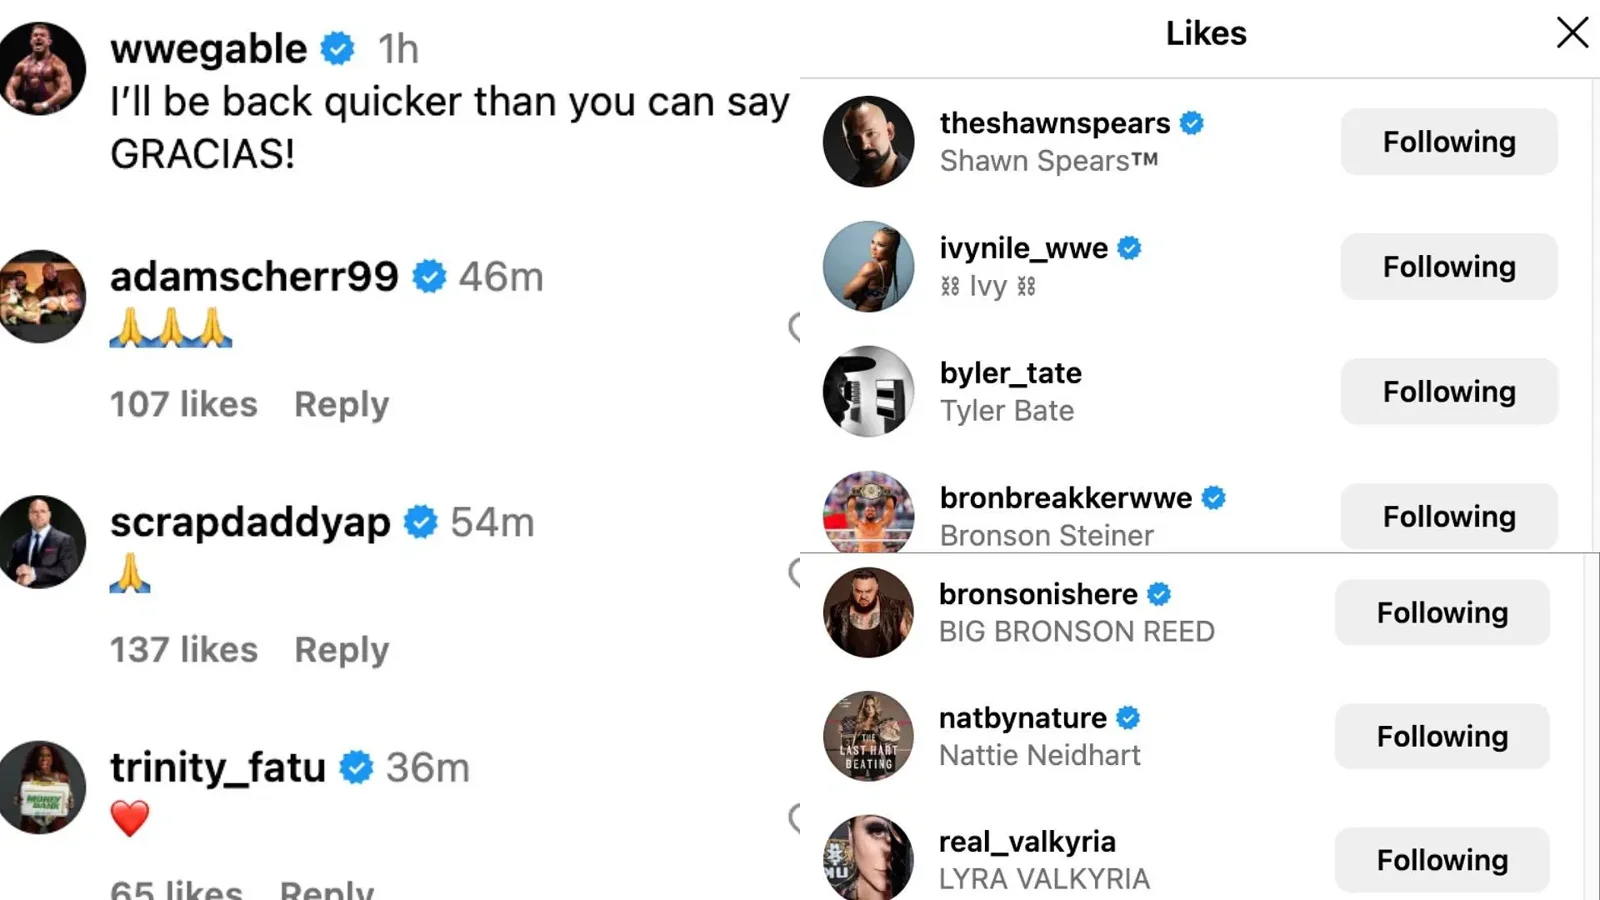Click Following for real_valkyria
1600x900 pixels.
pos(1441,860)
